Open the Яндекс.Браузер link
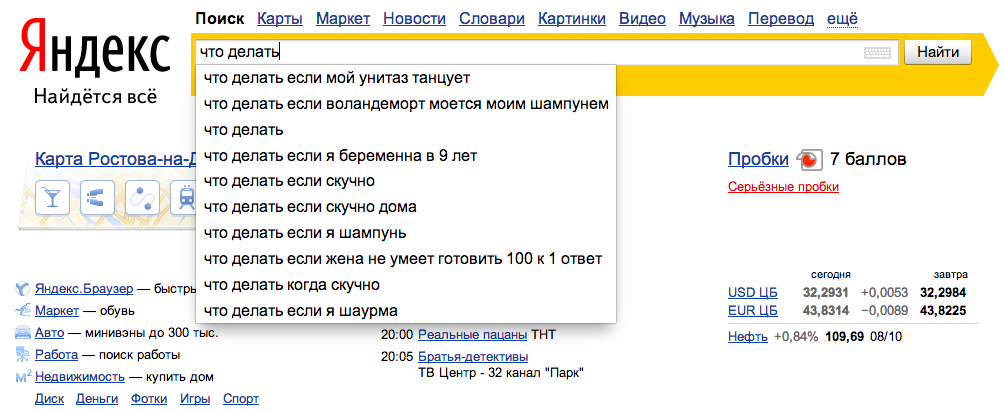1005x412 pixels. click(84, 289)
